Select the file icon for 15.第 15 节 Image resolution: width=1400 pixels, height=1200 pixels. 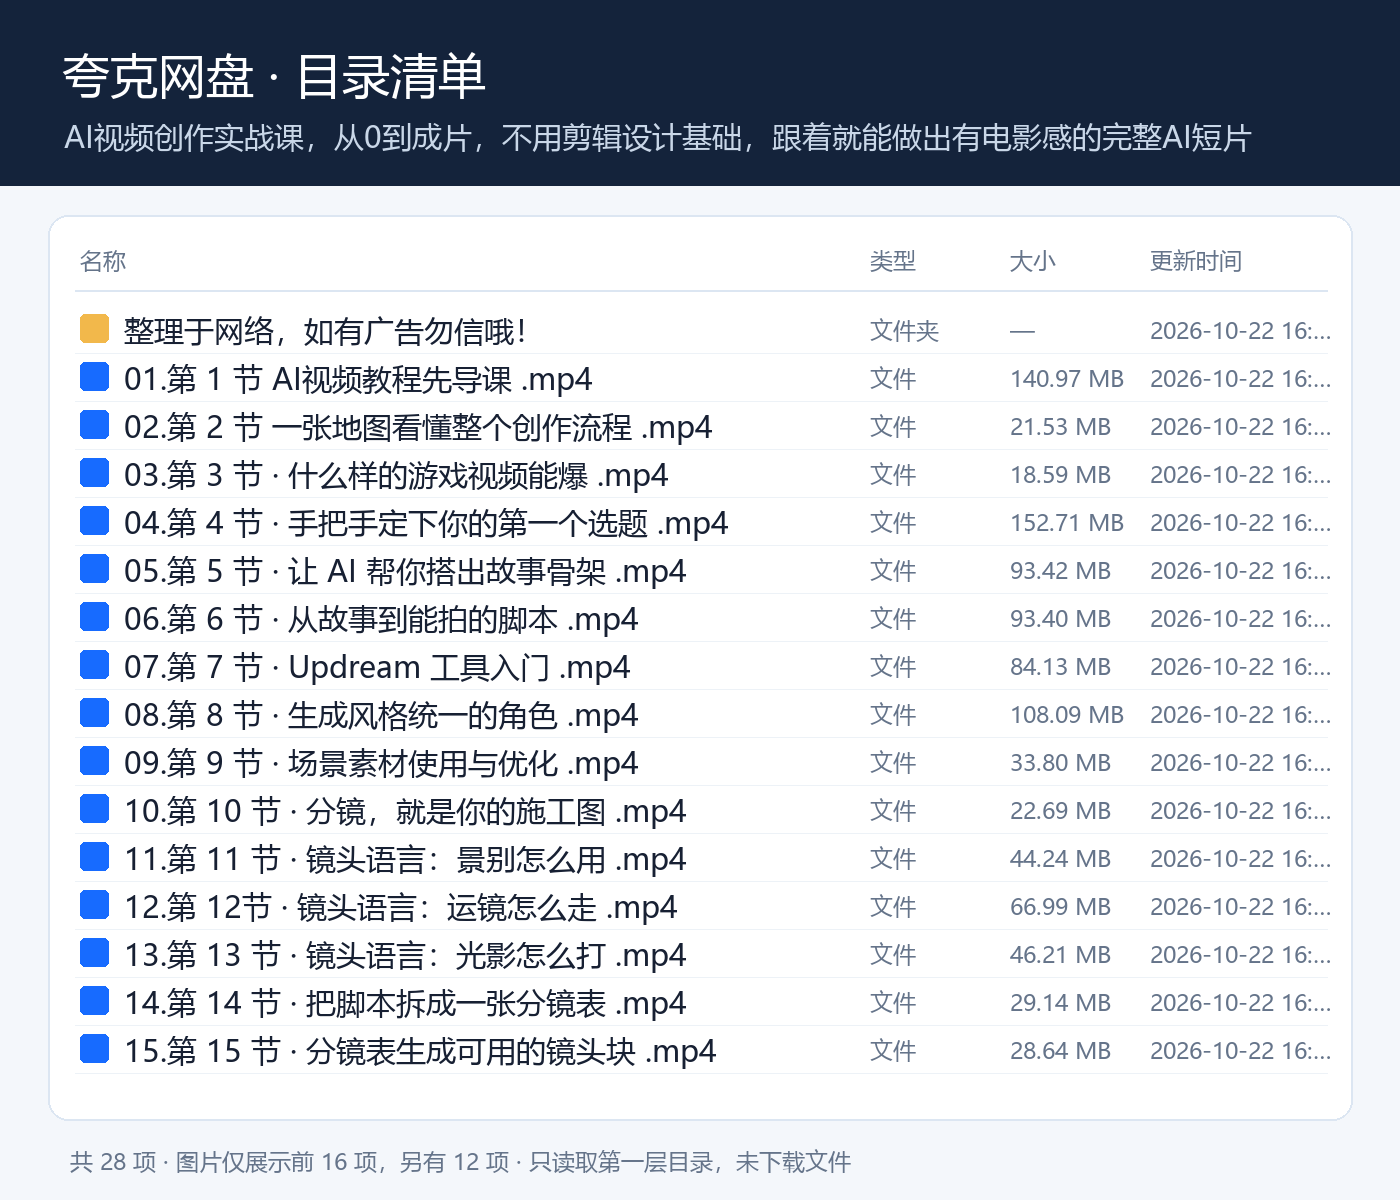click(x=94, y=1048)
